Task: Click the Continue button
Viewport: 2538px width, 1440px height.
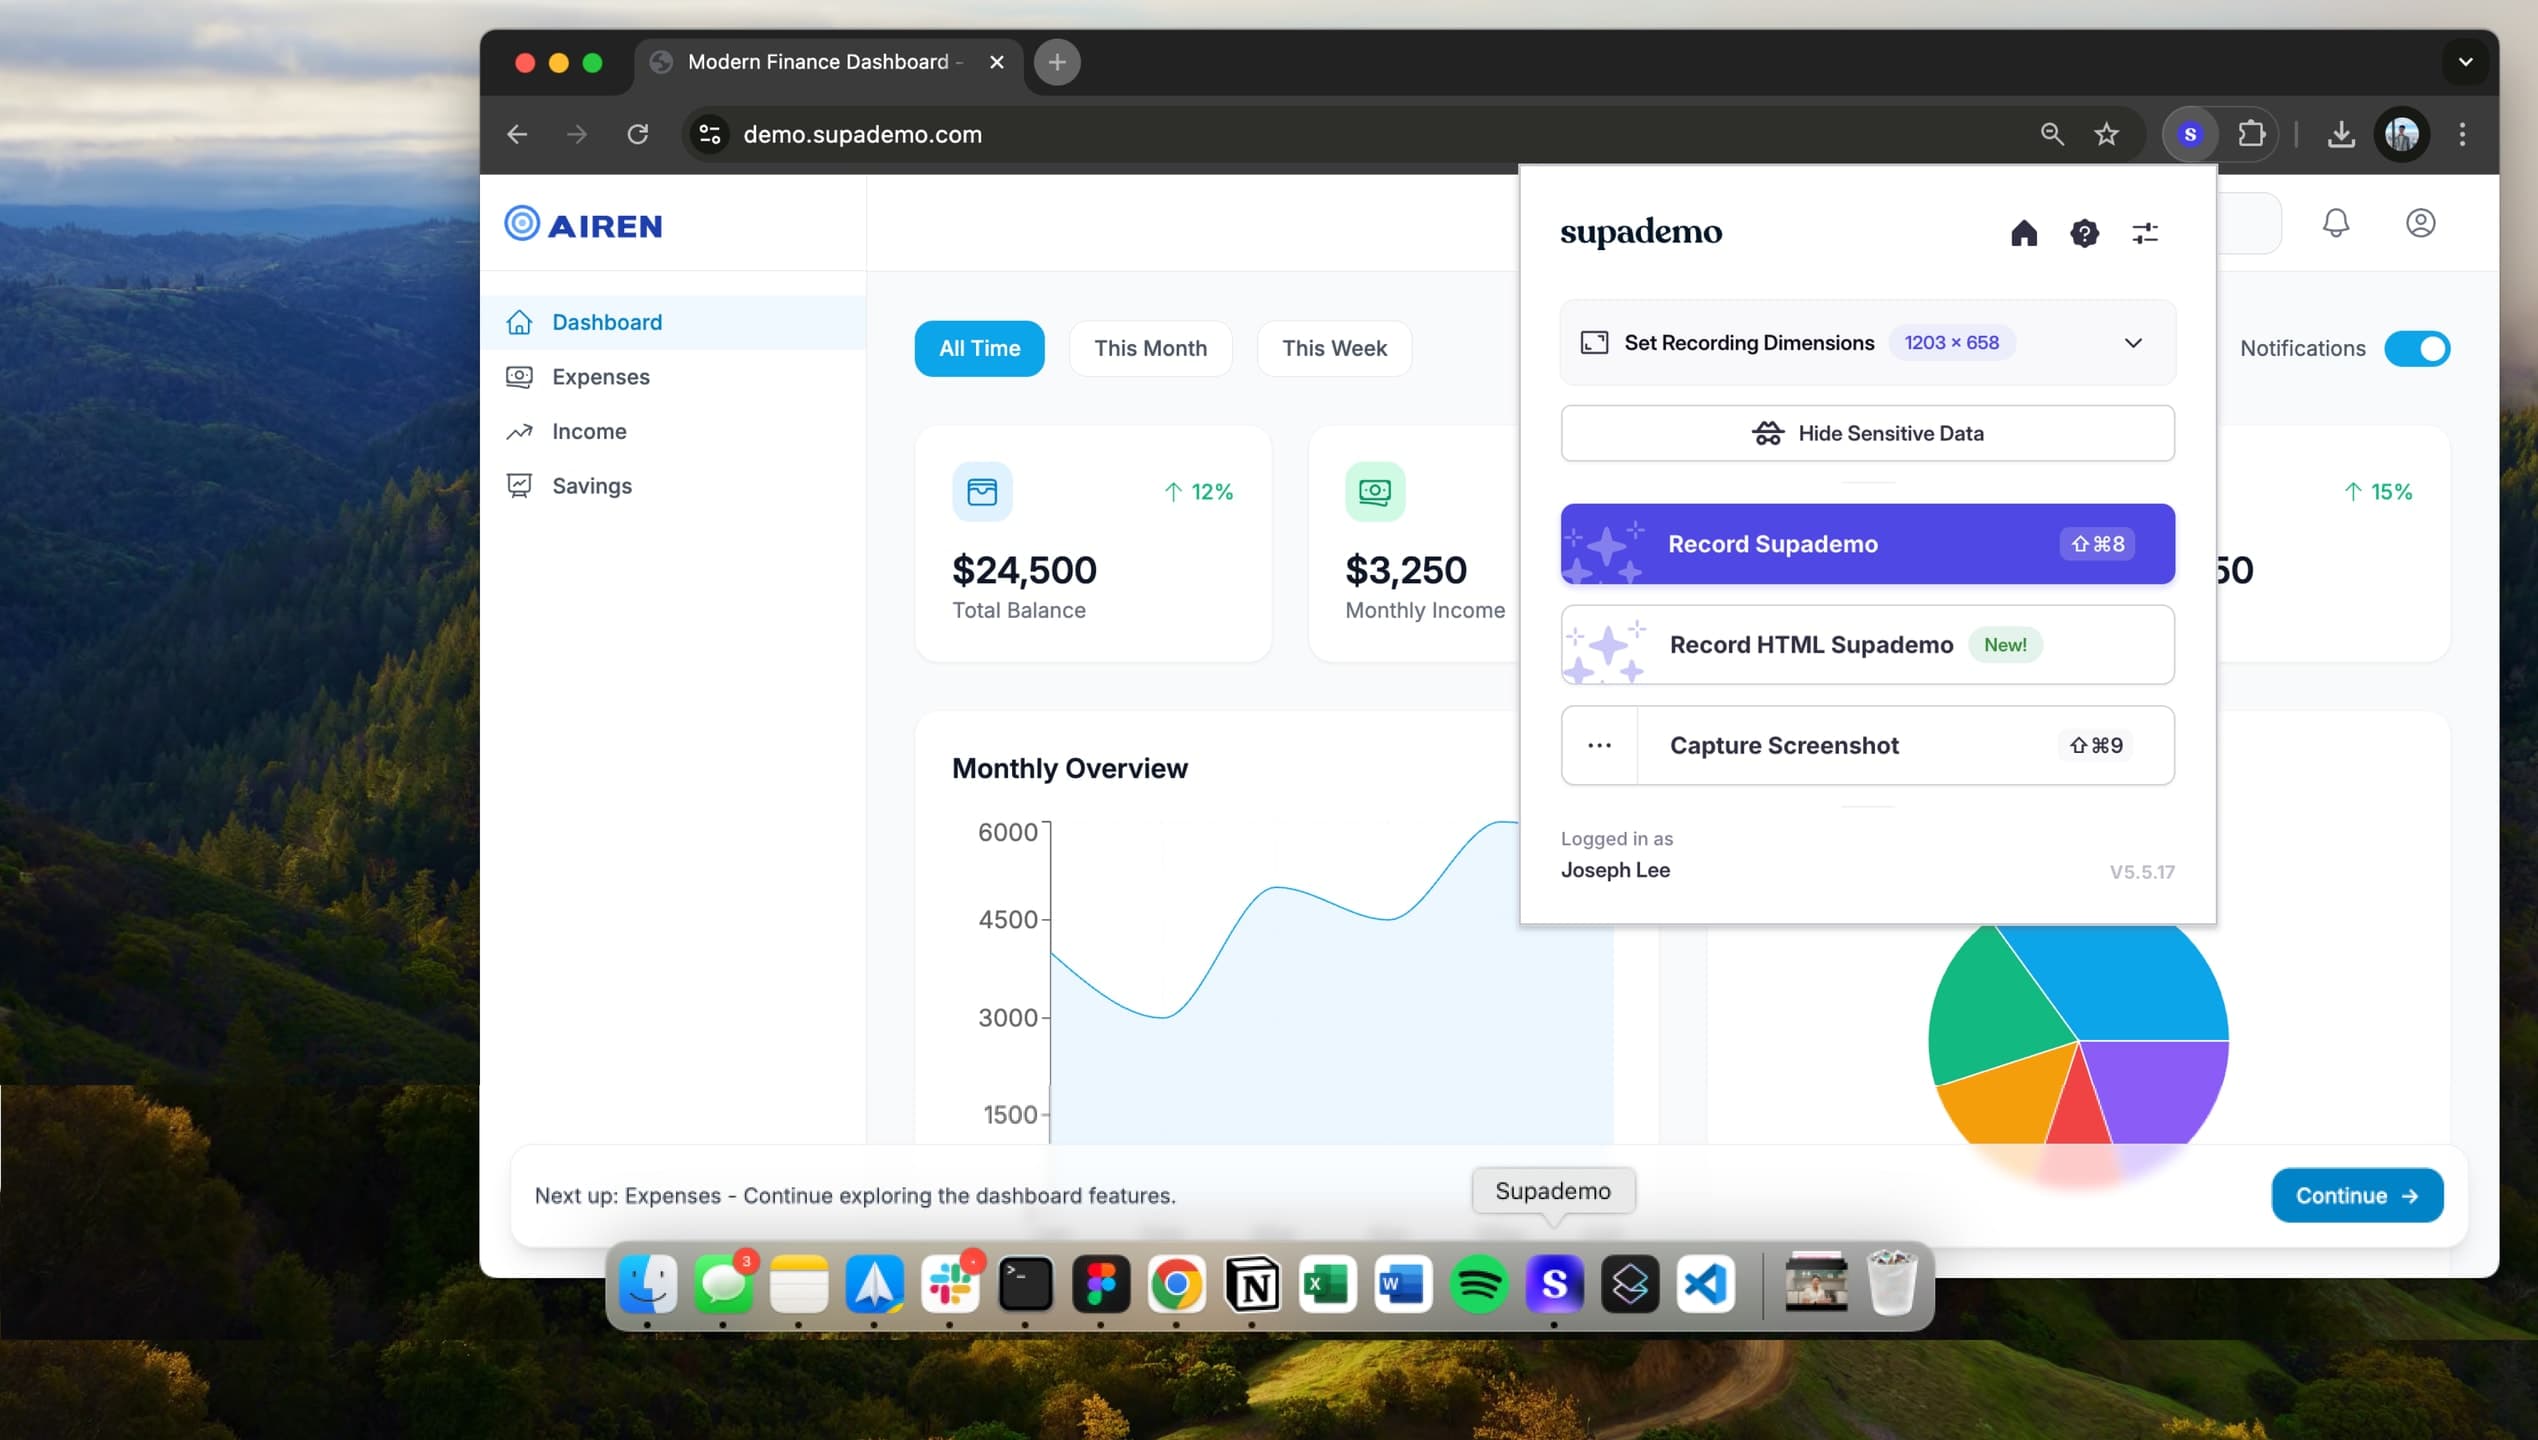Action: point(2357,1195)
